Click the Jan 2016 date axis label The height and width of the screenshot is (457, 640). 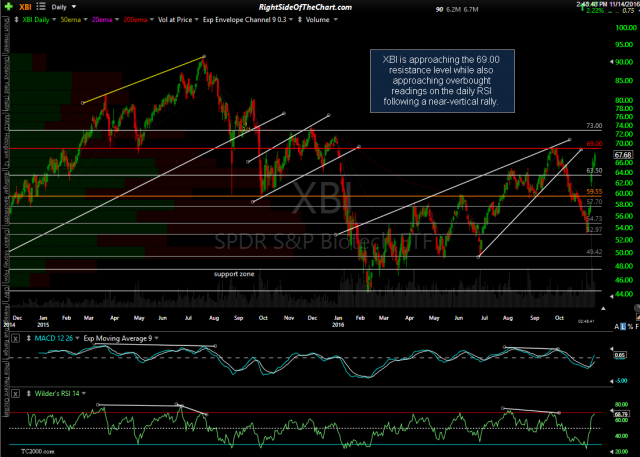click(338, 321)
